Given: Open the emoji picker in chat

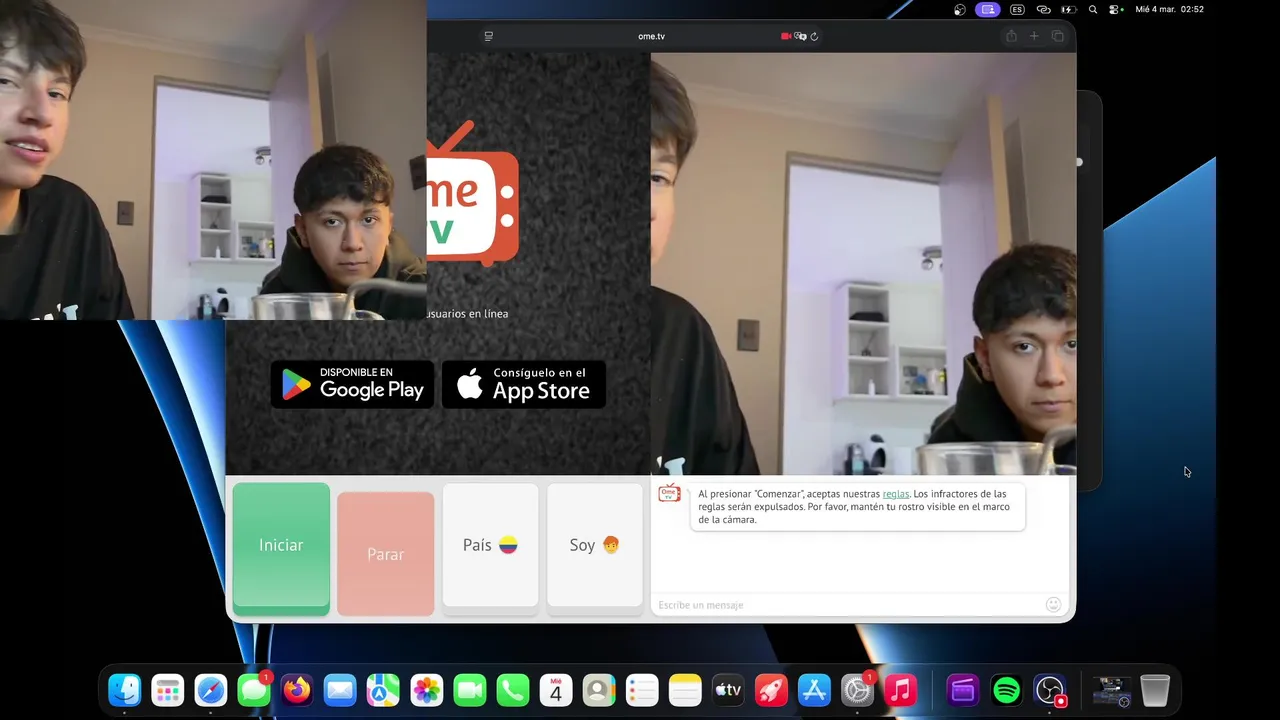Looking at the screenshot, I should coord(1053,604).
